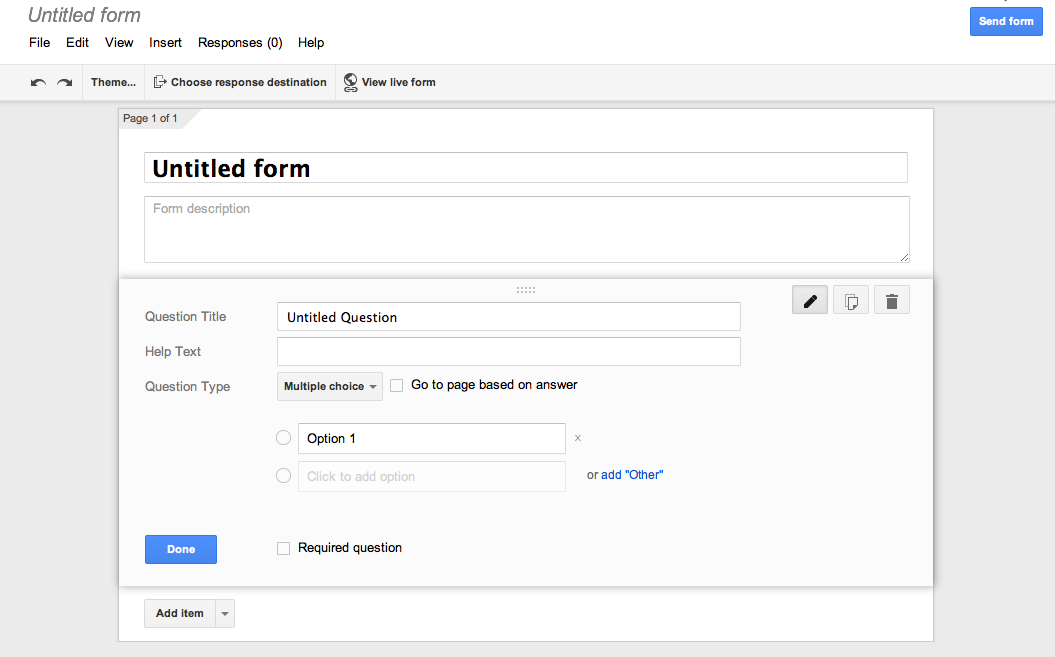The image size is (1055, 657).
Task: Expand the Add item dropdown arrow
Action: (224, 613)
